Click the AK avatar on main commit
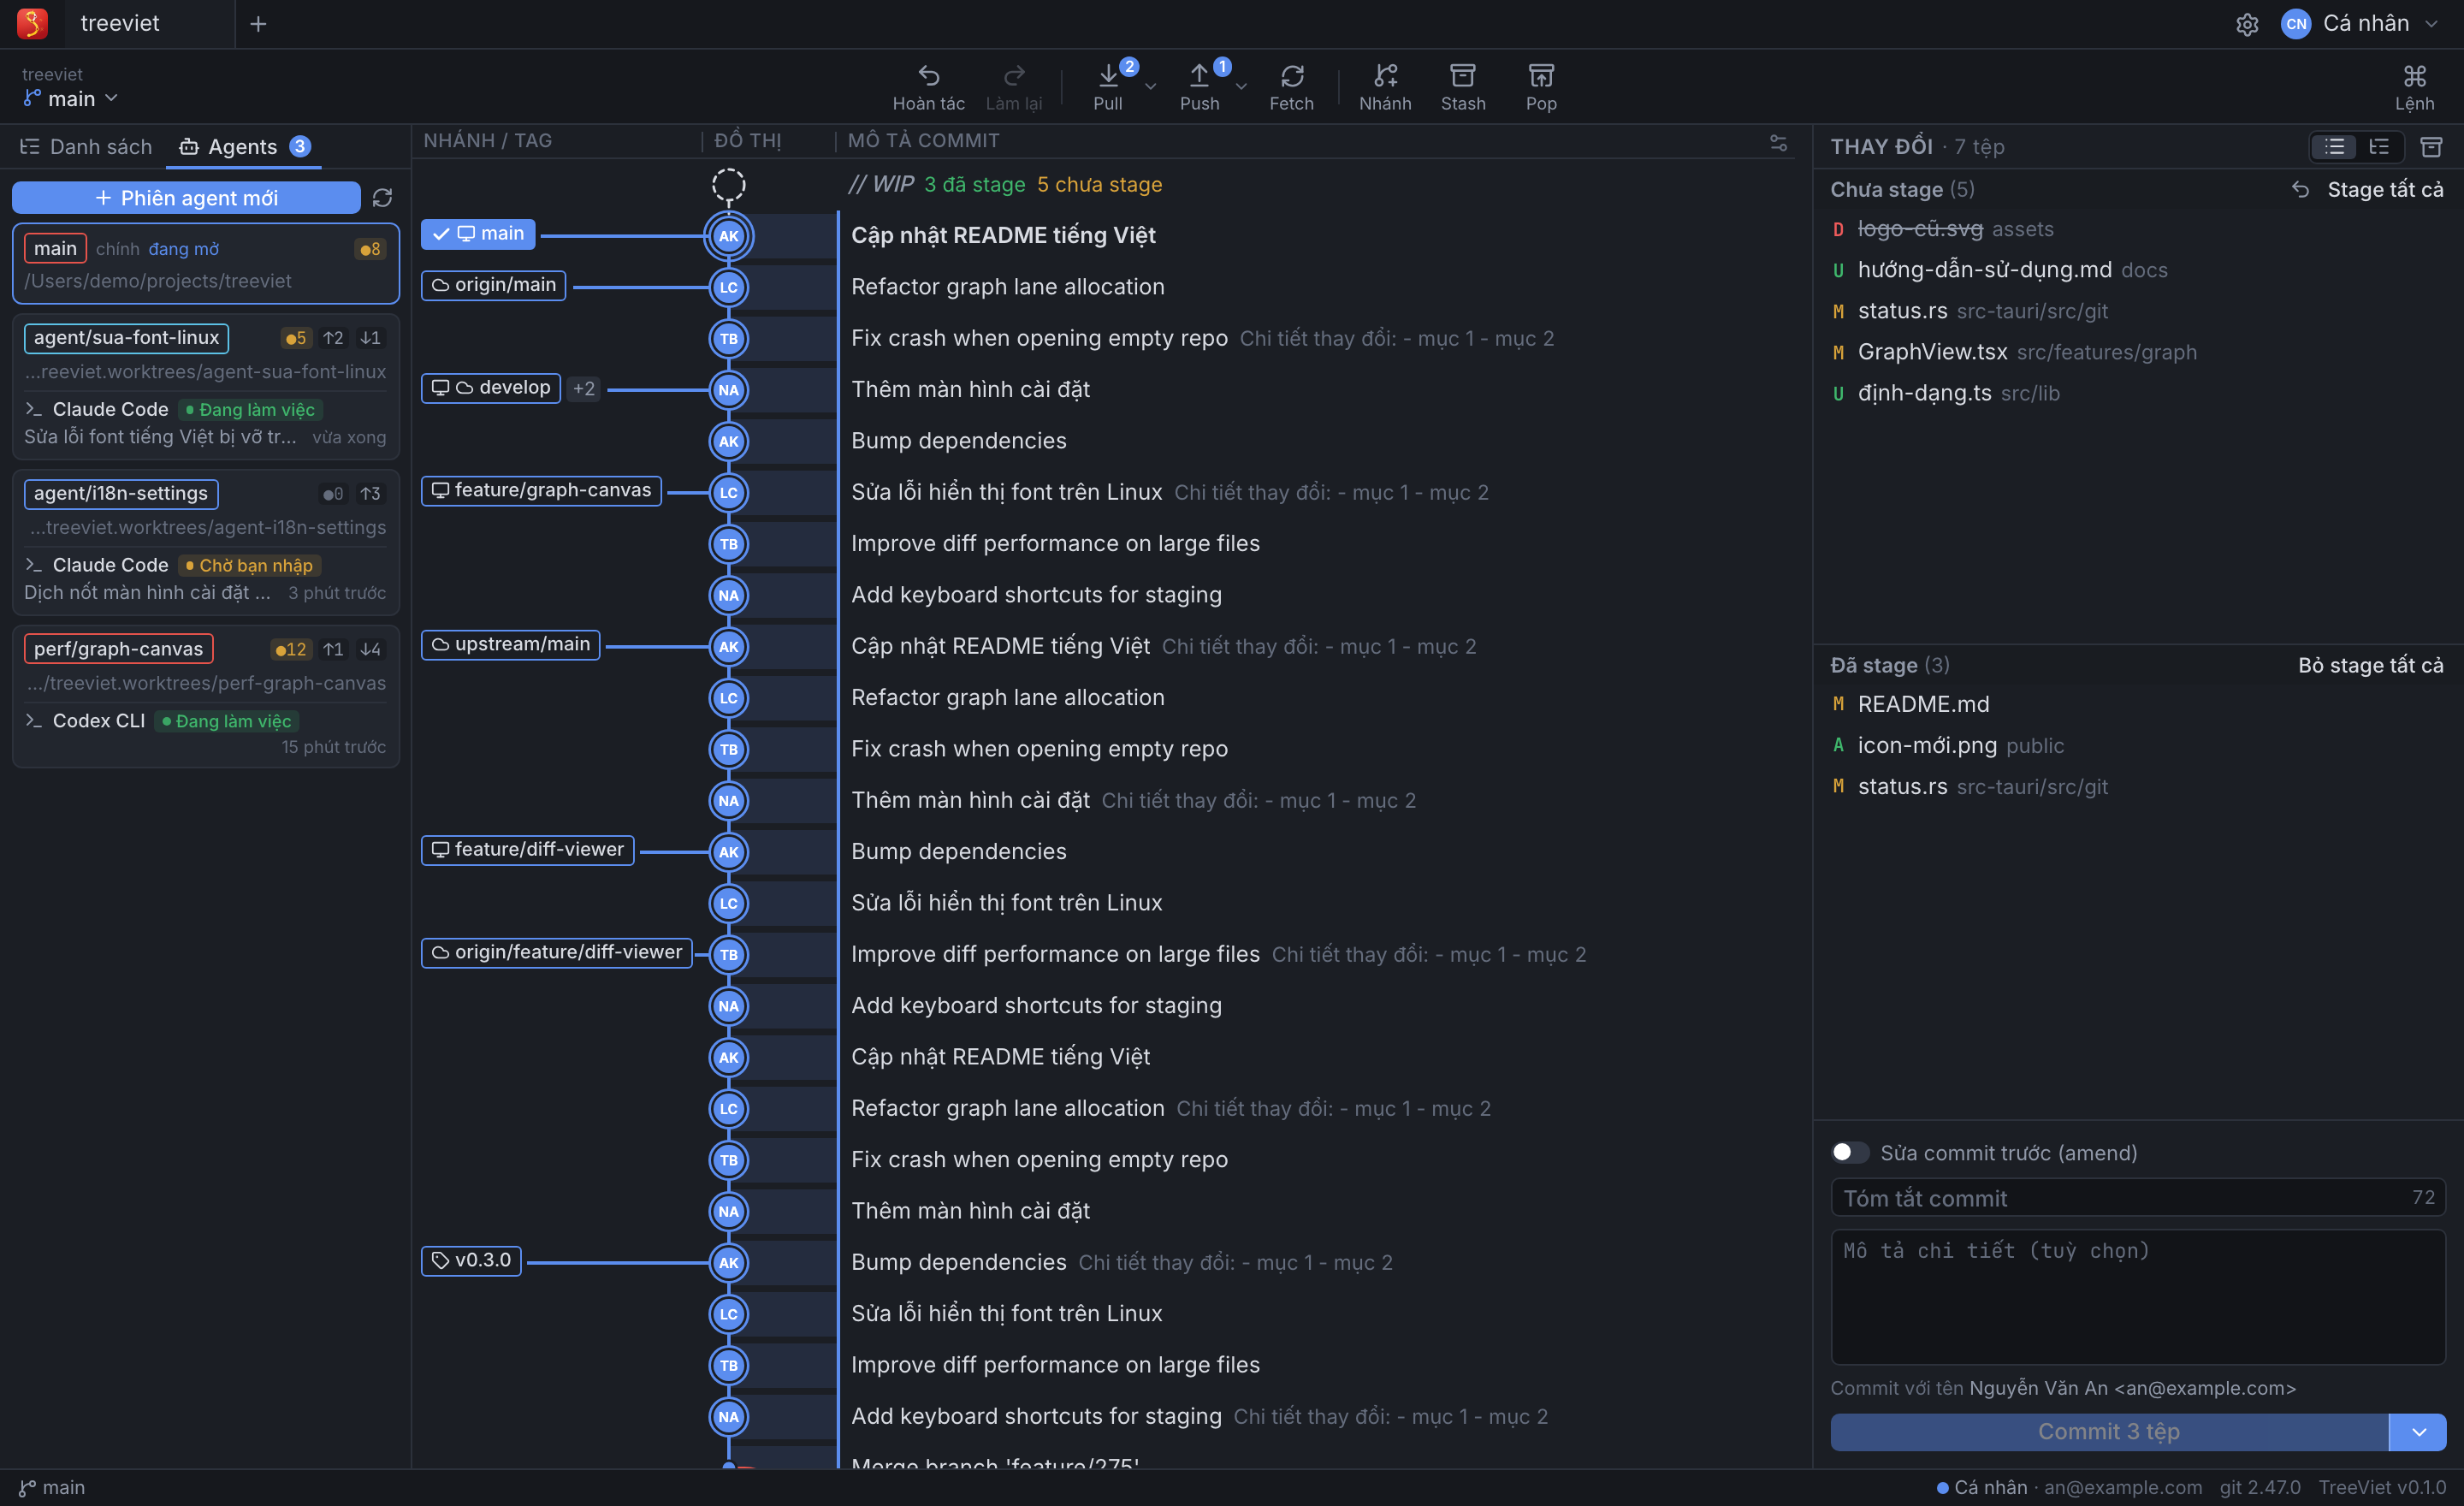 728,236
